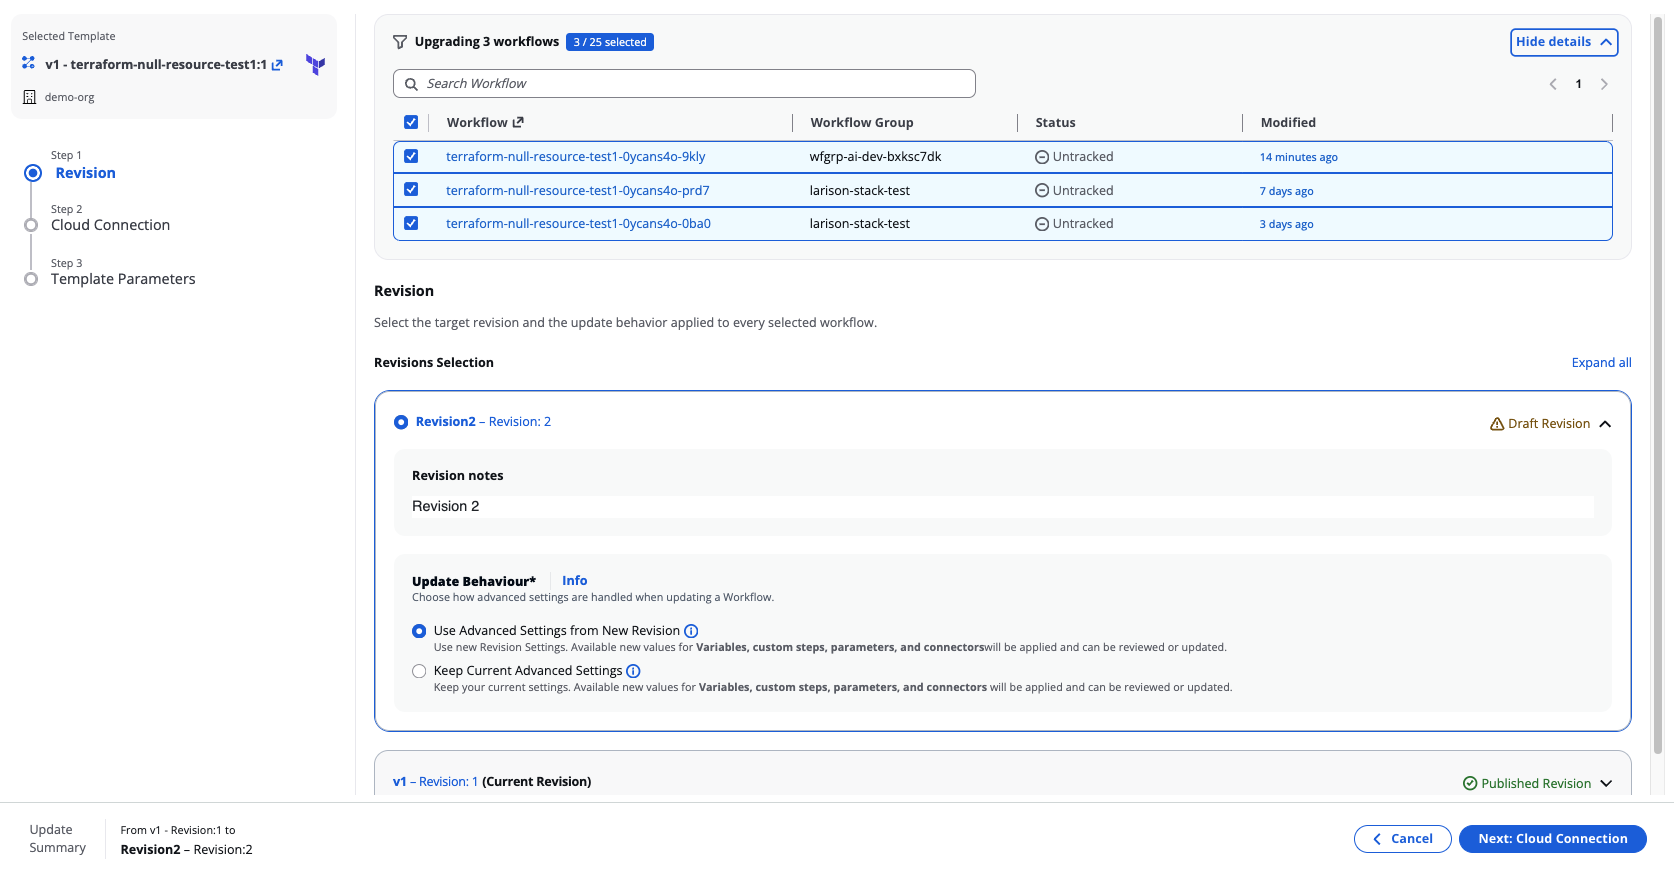Go to Step 1 Revision

tap(85, 173)
